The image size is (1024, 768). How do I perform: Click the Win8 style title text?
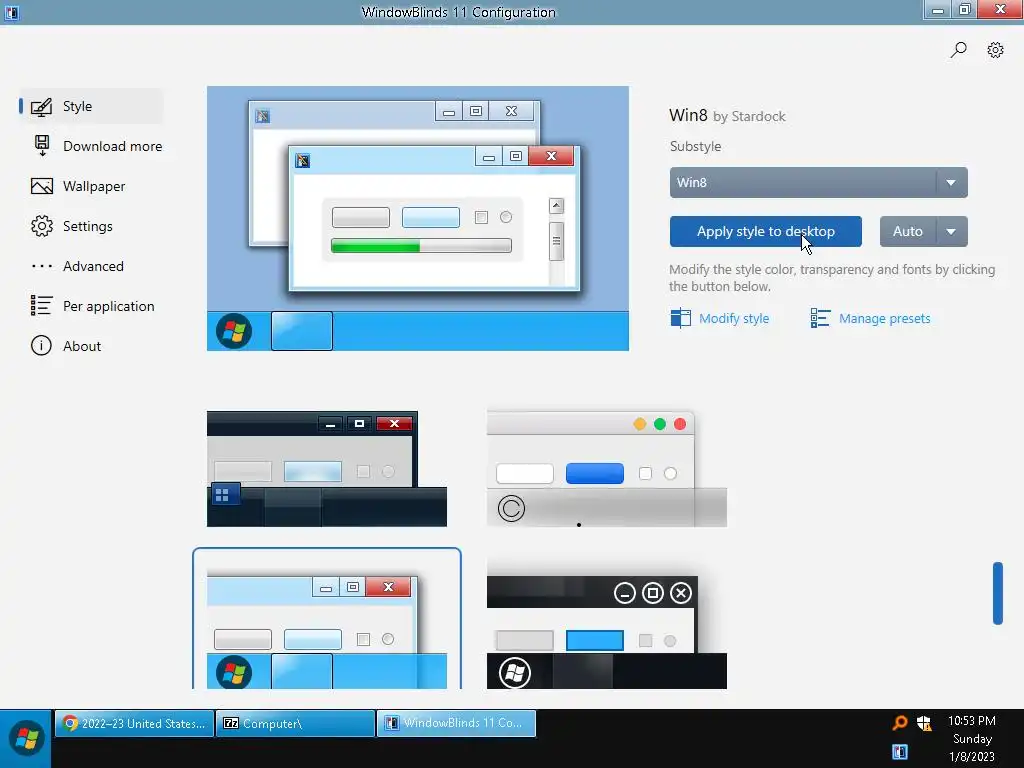(688, 115)
